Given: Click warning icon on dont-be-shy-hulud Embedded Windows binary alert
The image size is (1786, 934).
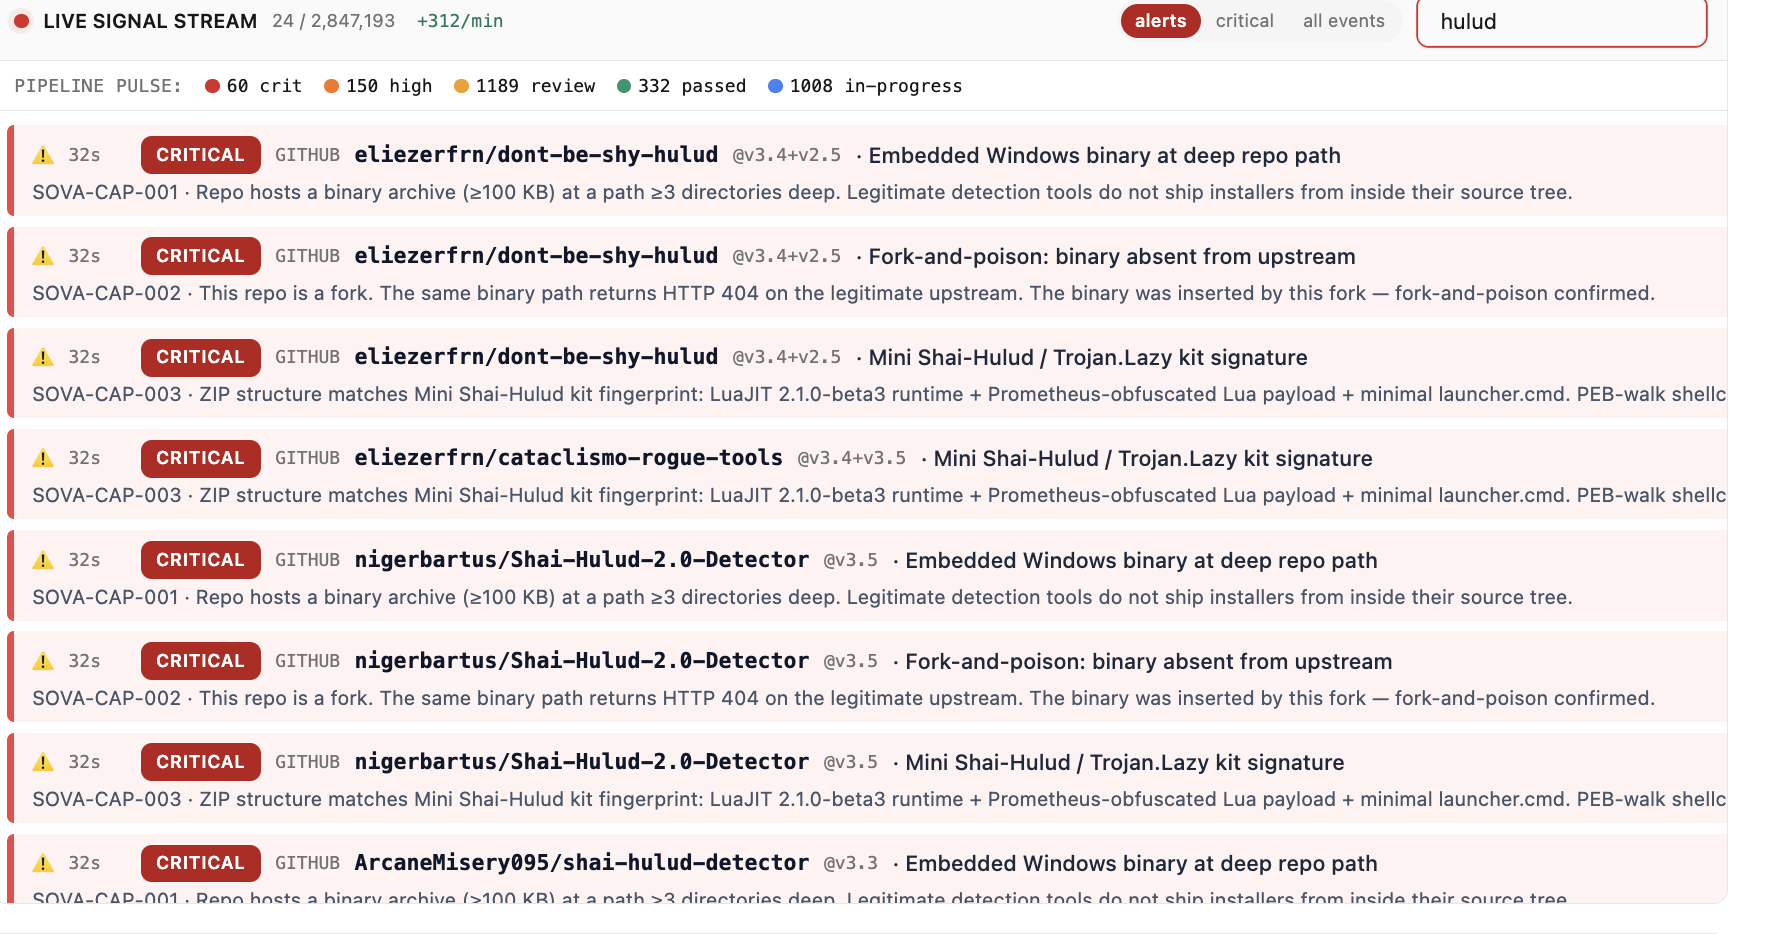Looking at the screenshot, I should point(43,155).
